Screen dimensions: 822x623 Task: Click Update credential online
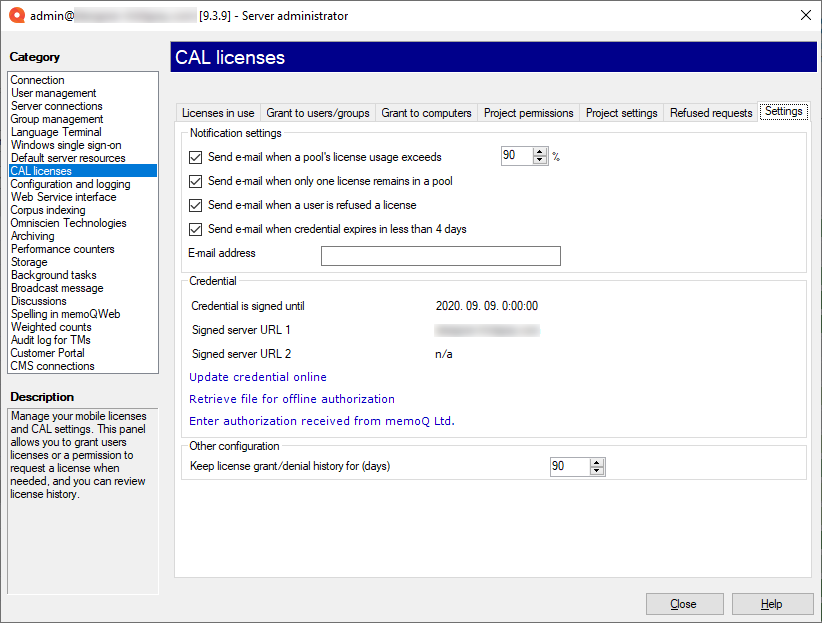[247, 377]
